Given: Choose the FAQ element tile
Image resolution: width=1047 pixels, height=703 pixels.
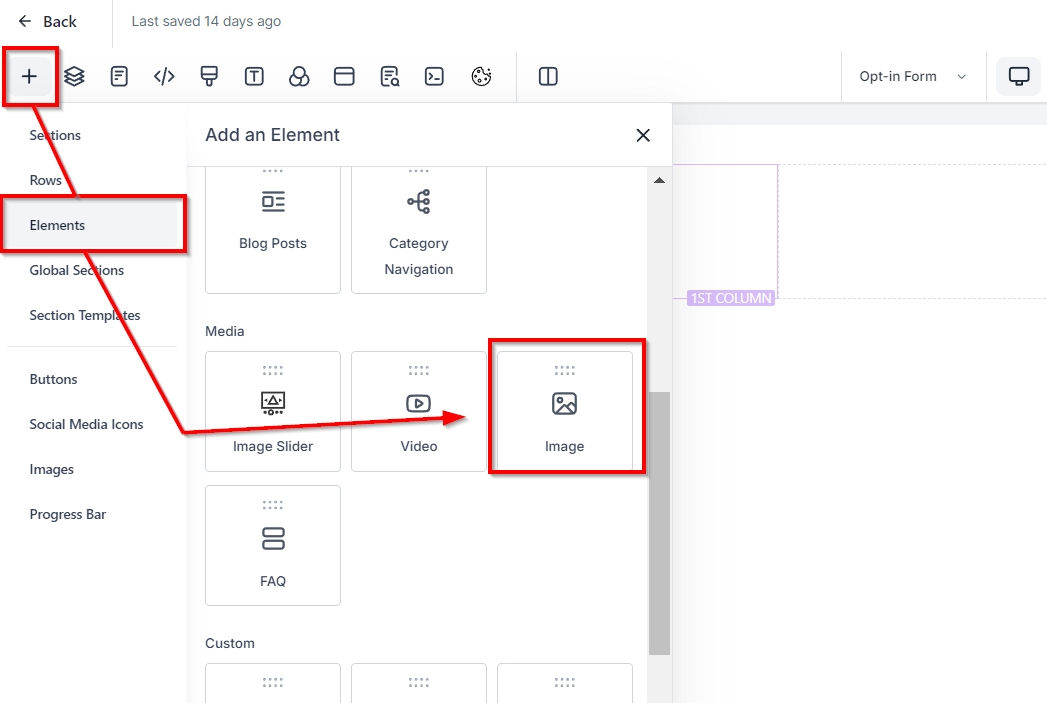Looking at the screenshot, I should (273, 545).
